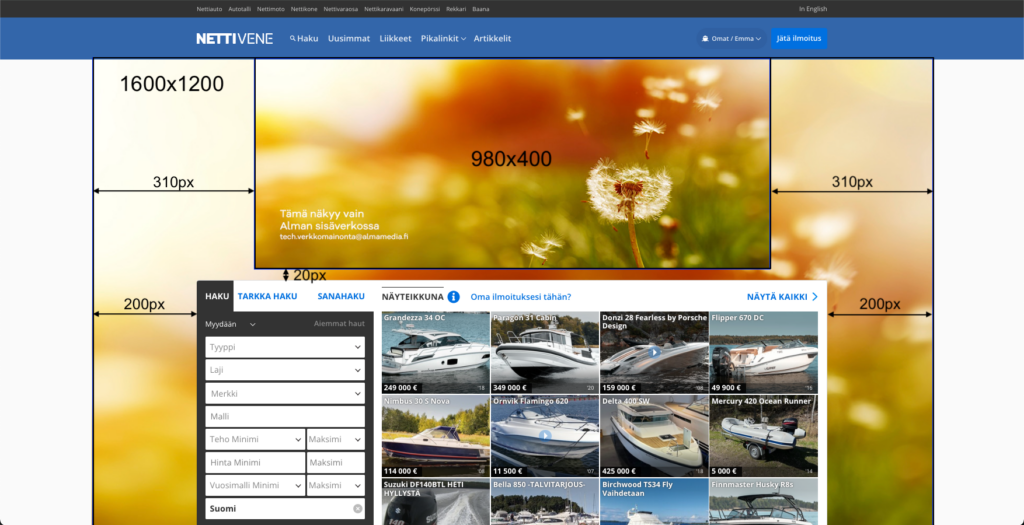This screenshot has width=1024, height=525.
Task: Switch to the SANAHAKU tab
Action: (341, 296)
